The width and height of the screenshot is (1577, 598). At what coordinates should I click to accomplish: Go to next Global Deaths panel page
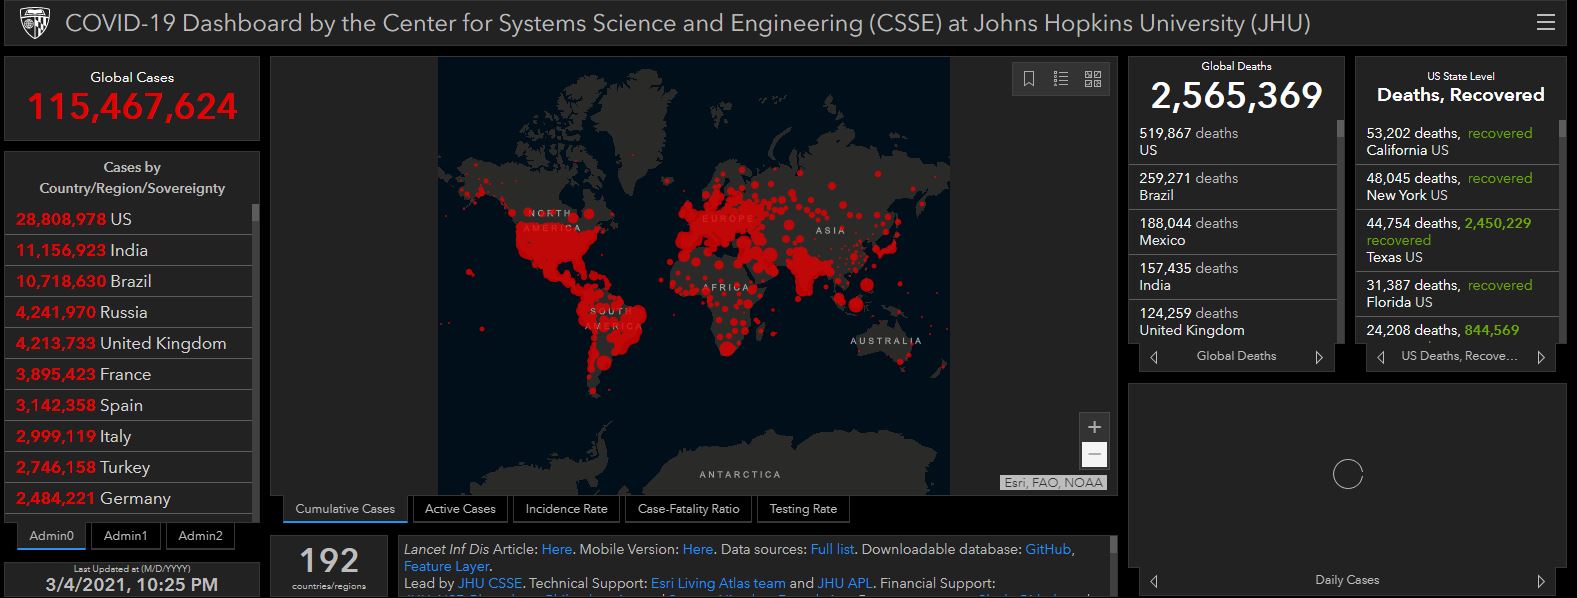coord(1319,357)
